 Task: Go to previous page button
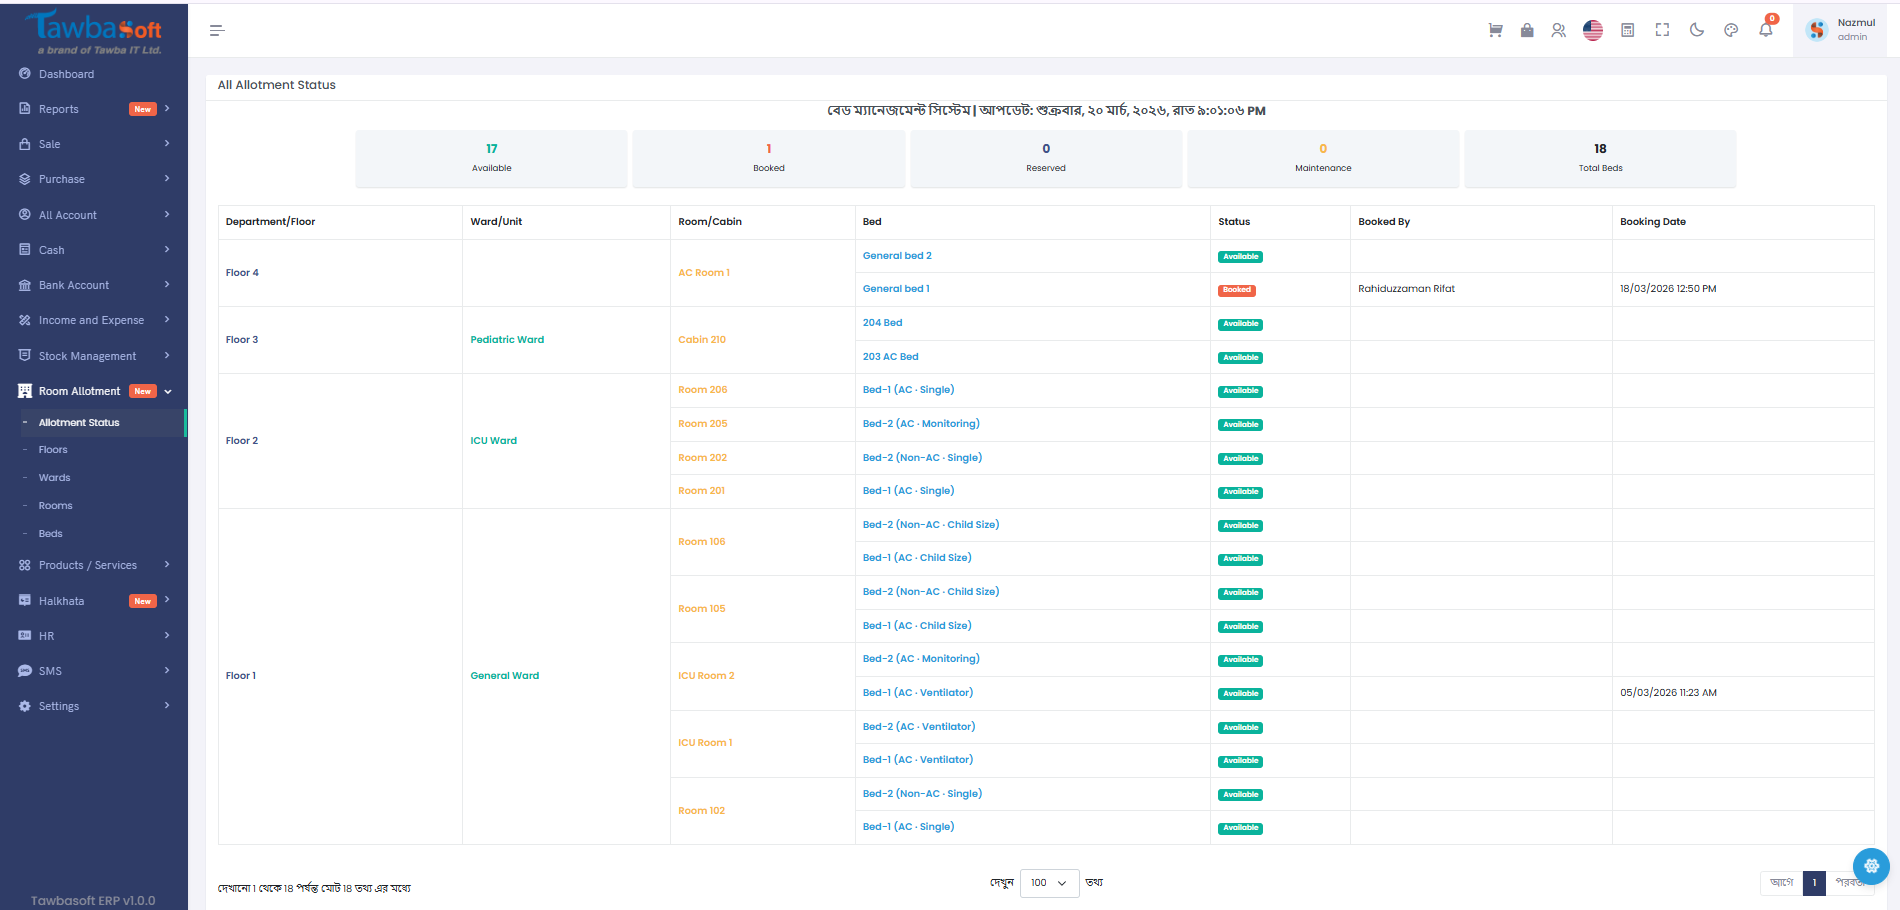(x=1781, y=883)
